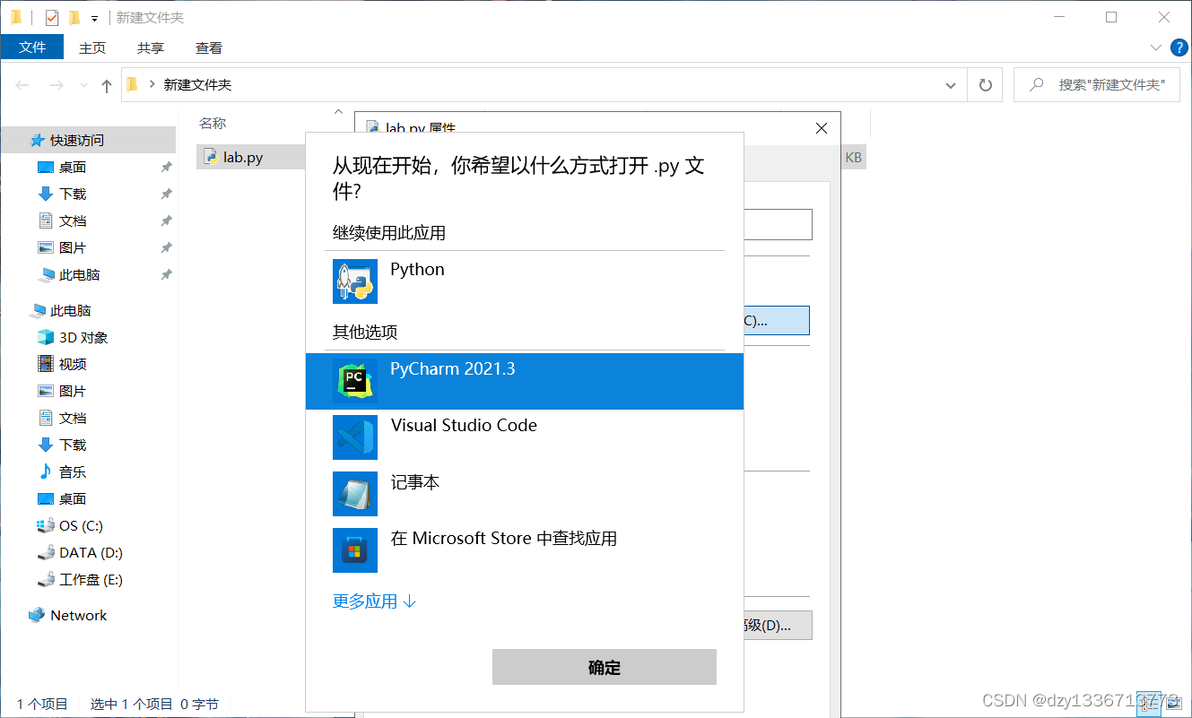Click the 更改(C)... button in properties dialog
1192x718 pixels.
click(x=776, y=320)
